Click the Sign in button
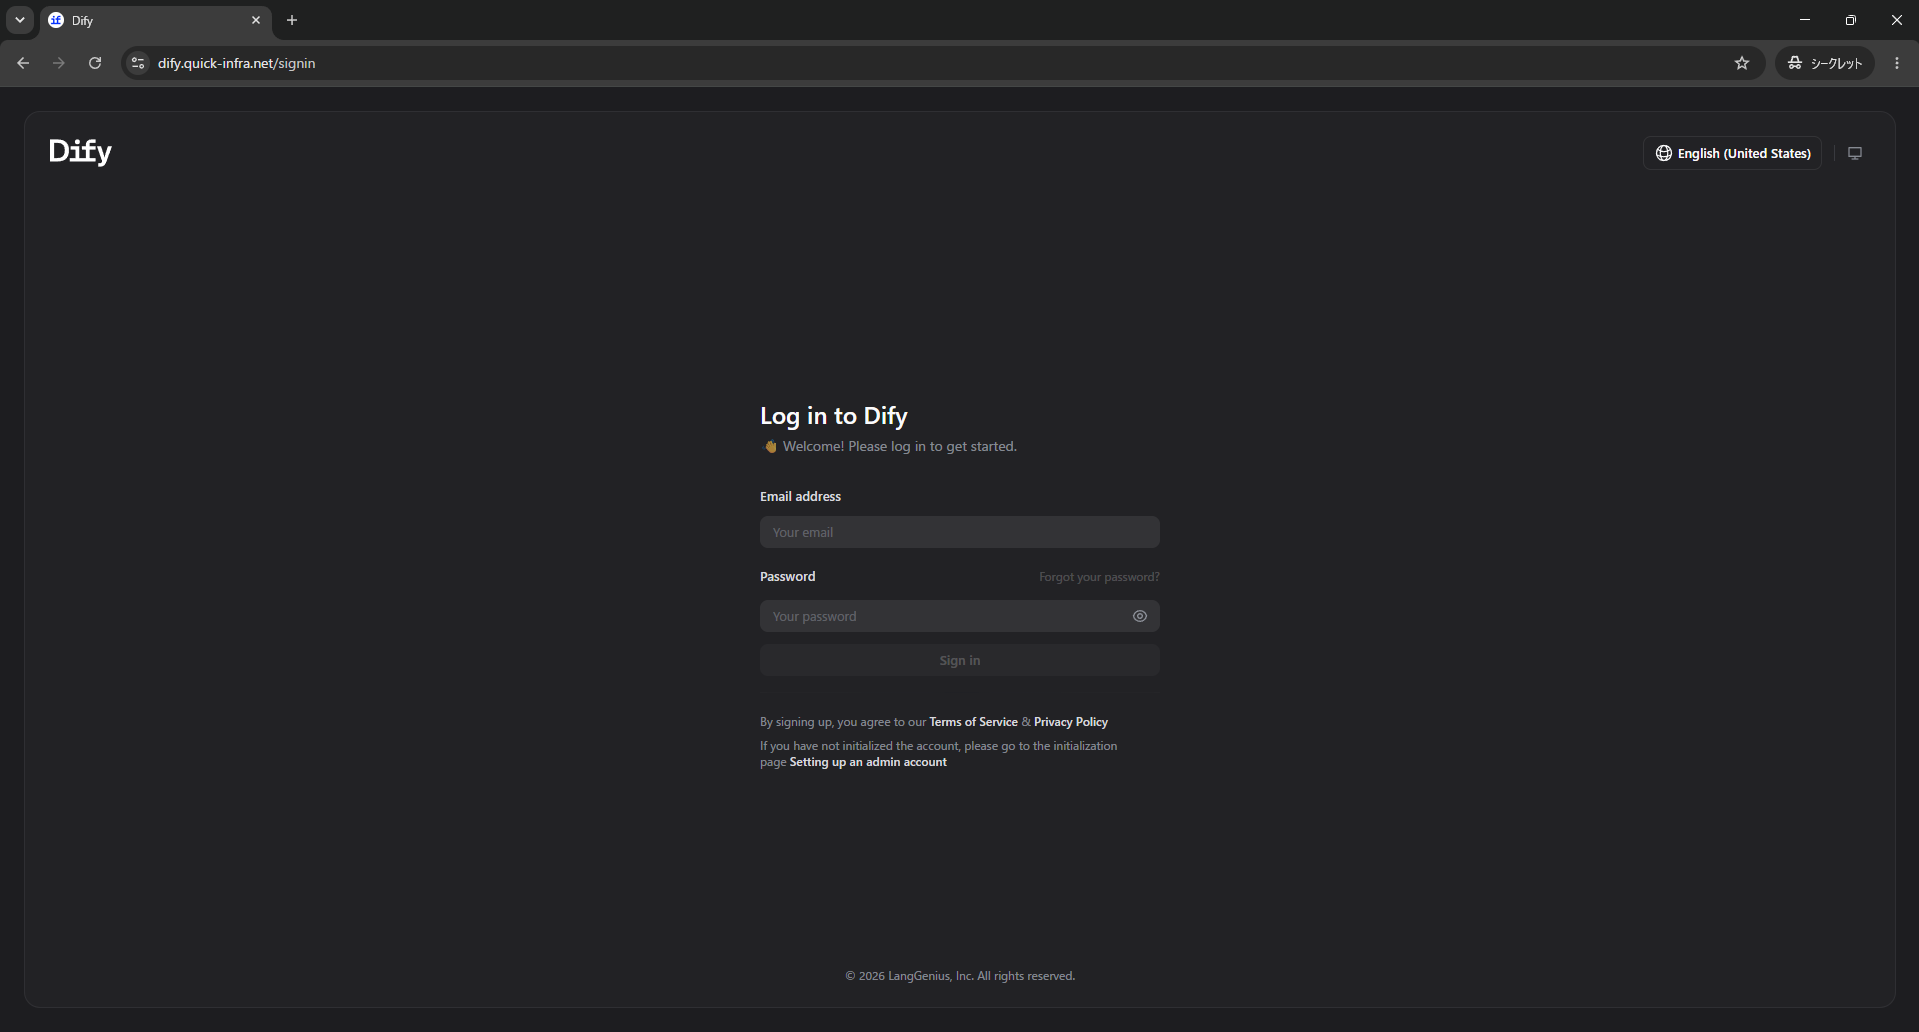 (960, 660)
